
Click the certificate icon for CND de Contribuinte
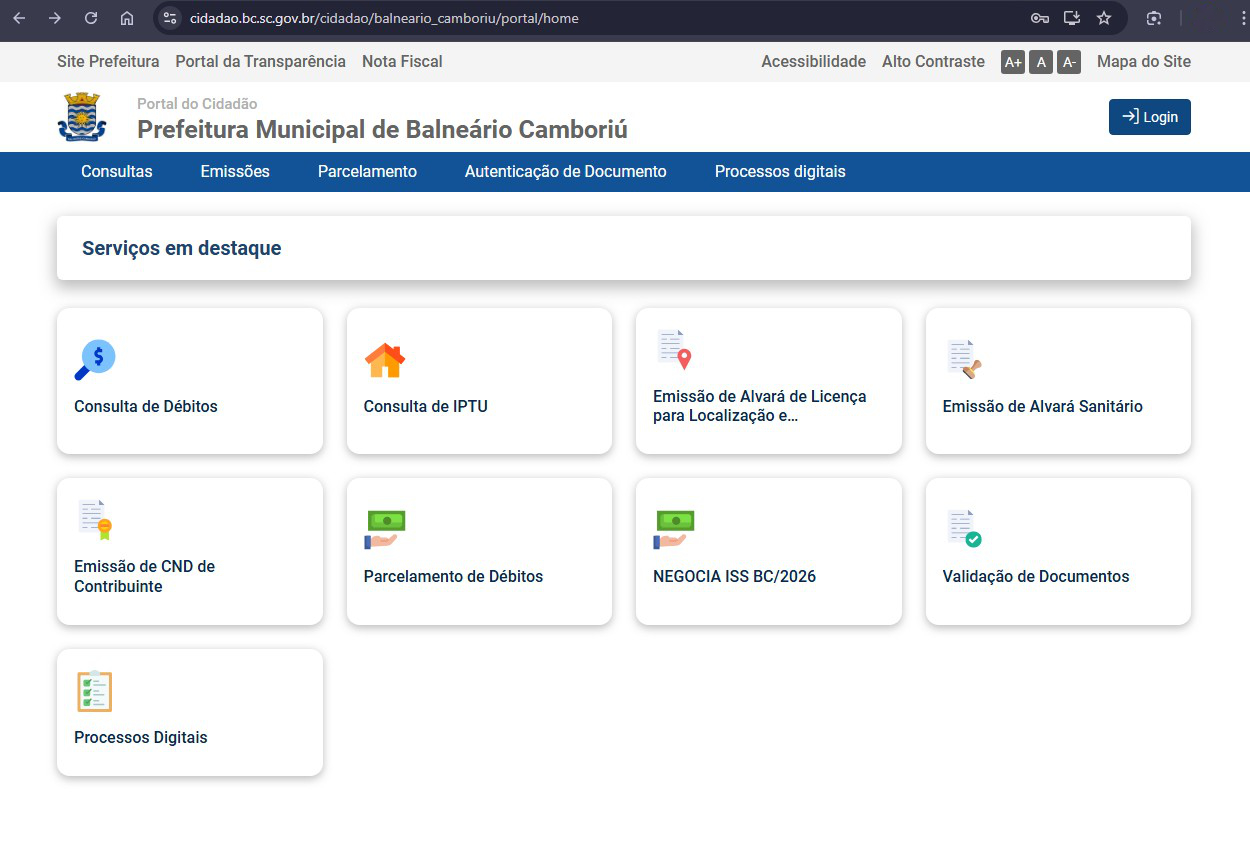(95, 520)
